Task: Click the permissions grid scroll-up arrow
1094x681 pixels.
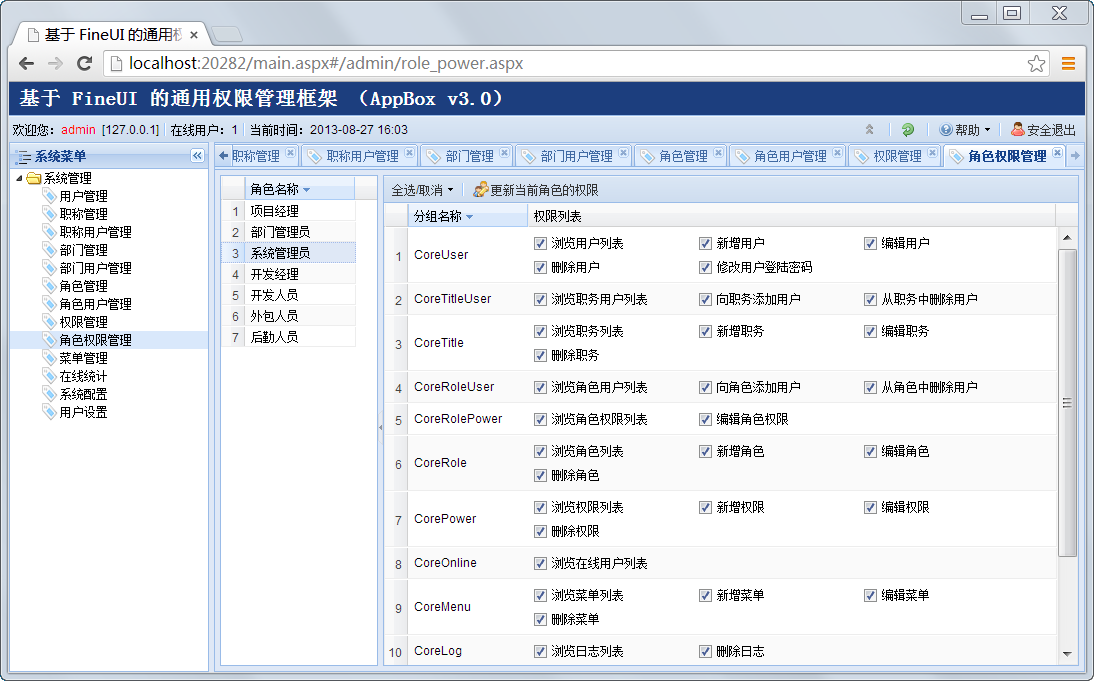Action: [1067, 238]
